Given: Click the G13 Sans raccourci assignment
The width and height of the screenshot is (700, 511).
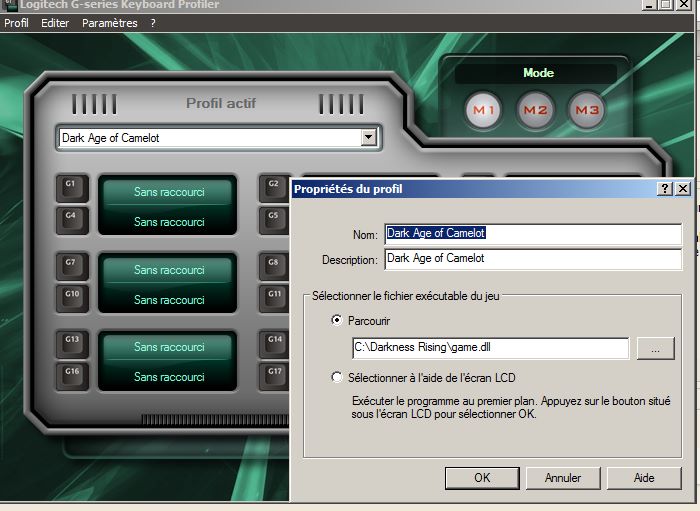Looking at the screenshot, I should tap(169, 347).
